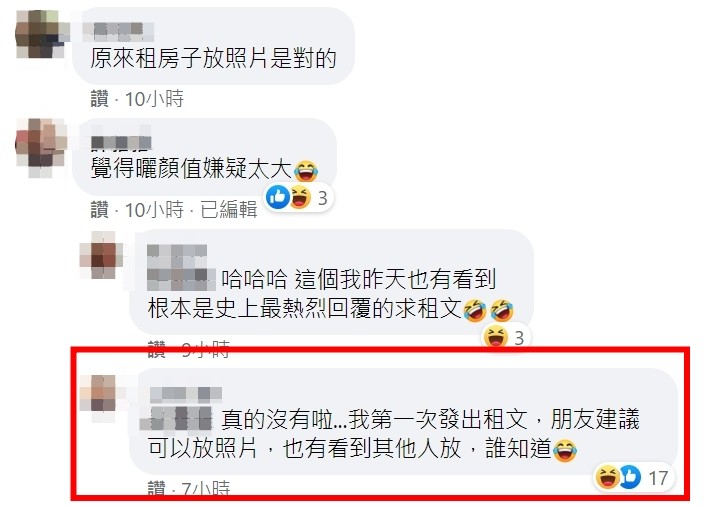This screenshot has width=717, height=506.
Task: Click haha reaction icon on 覺得曬顏值 comment
Action: [x=300, y=197]
